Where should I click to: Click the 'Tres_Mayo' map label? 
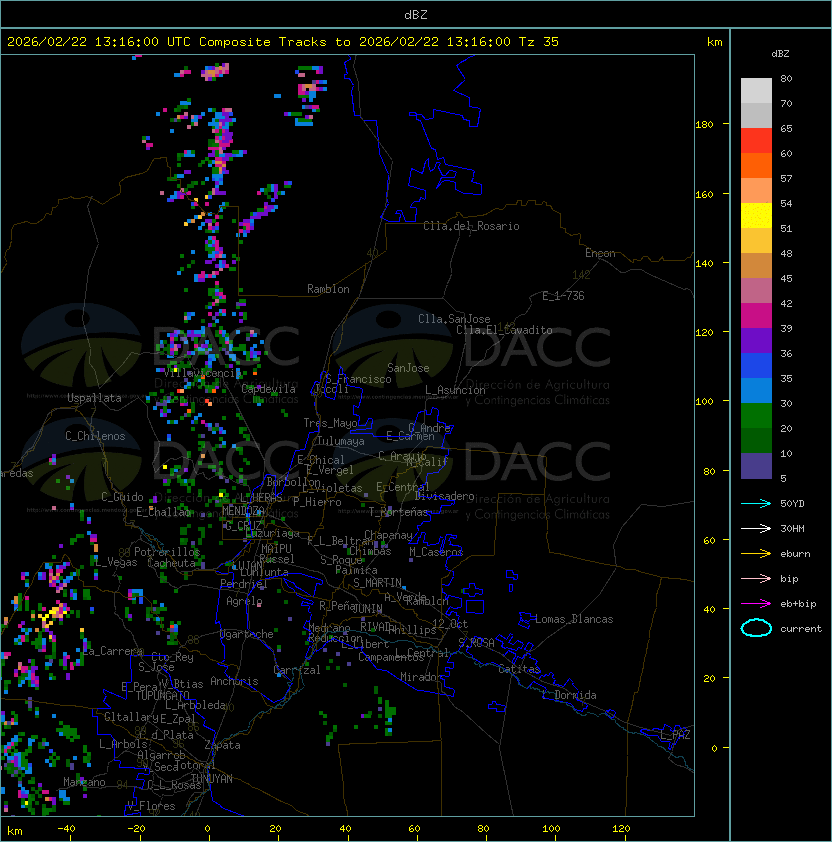pos(330,423)
